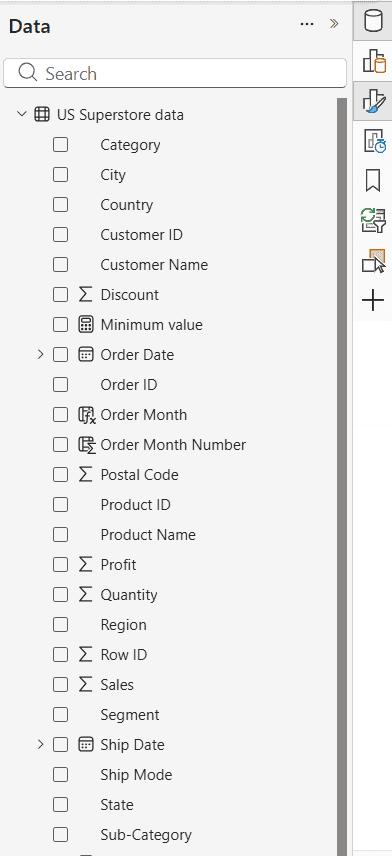Check the Sales field checkbox
The width and height of the screenshot is (392, 856).
(x=61, y=685)
